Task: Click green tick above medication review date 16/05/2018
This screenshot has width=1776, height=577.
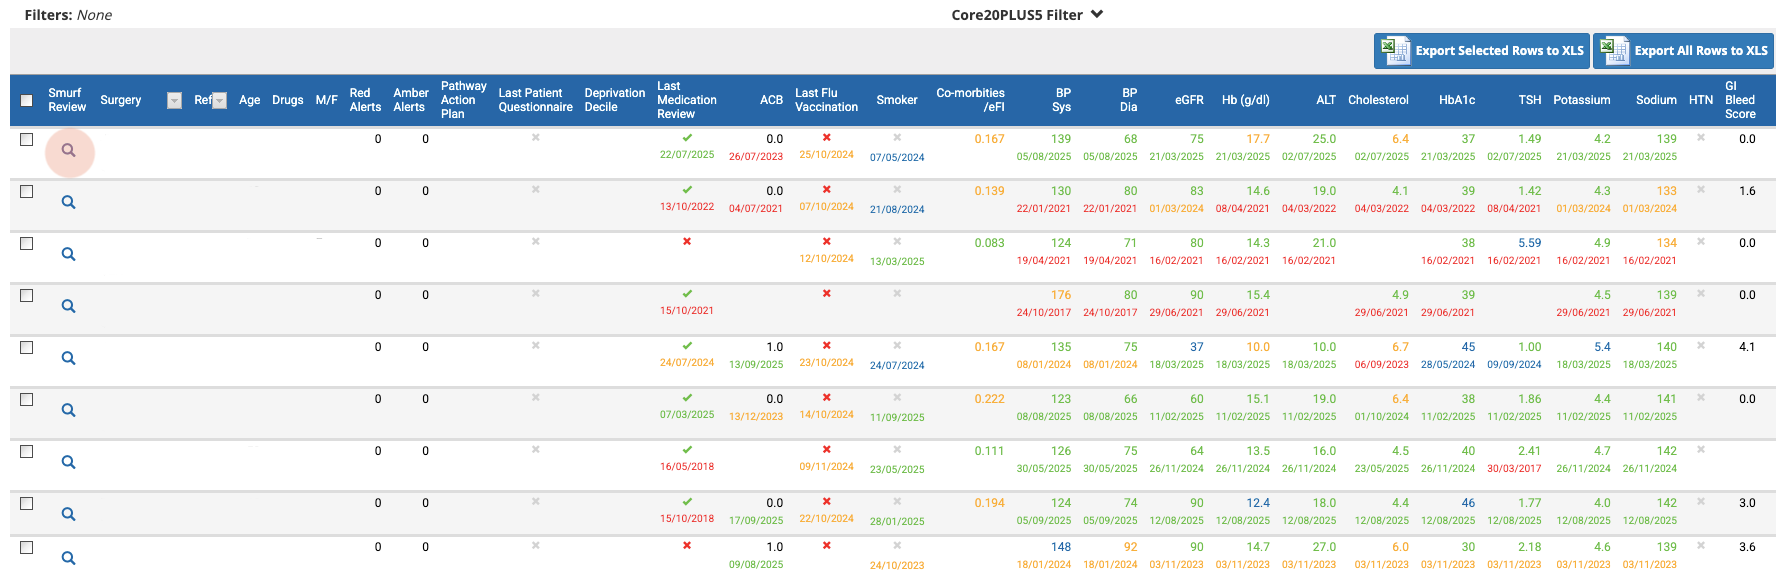Action: [x=687, y=450]
